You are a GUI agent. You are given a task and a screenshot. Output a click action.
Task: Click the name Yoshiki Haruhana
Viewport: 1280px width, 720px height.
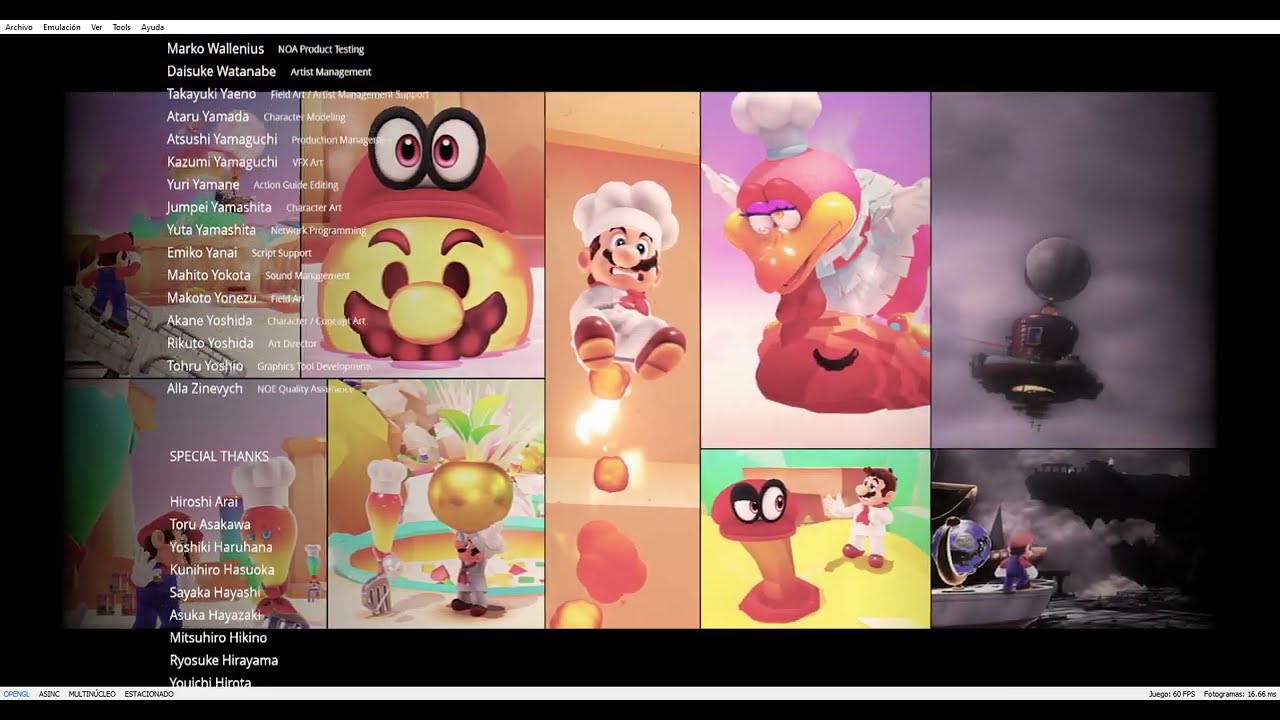(x=221, y=547)
